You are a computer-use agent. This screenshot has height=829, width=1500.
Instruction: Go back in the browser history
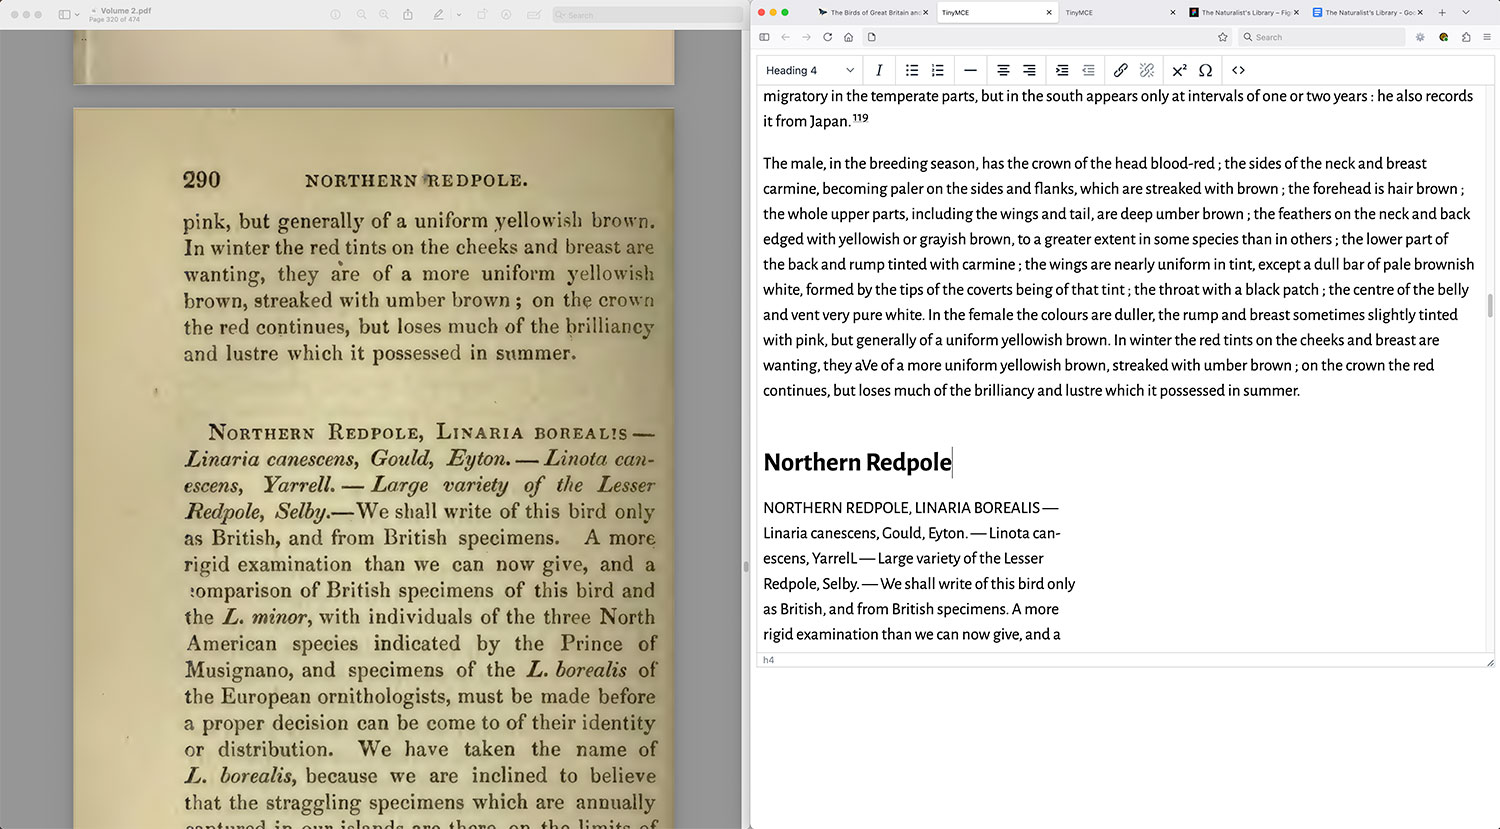point(785,37)
